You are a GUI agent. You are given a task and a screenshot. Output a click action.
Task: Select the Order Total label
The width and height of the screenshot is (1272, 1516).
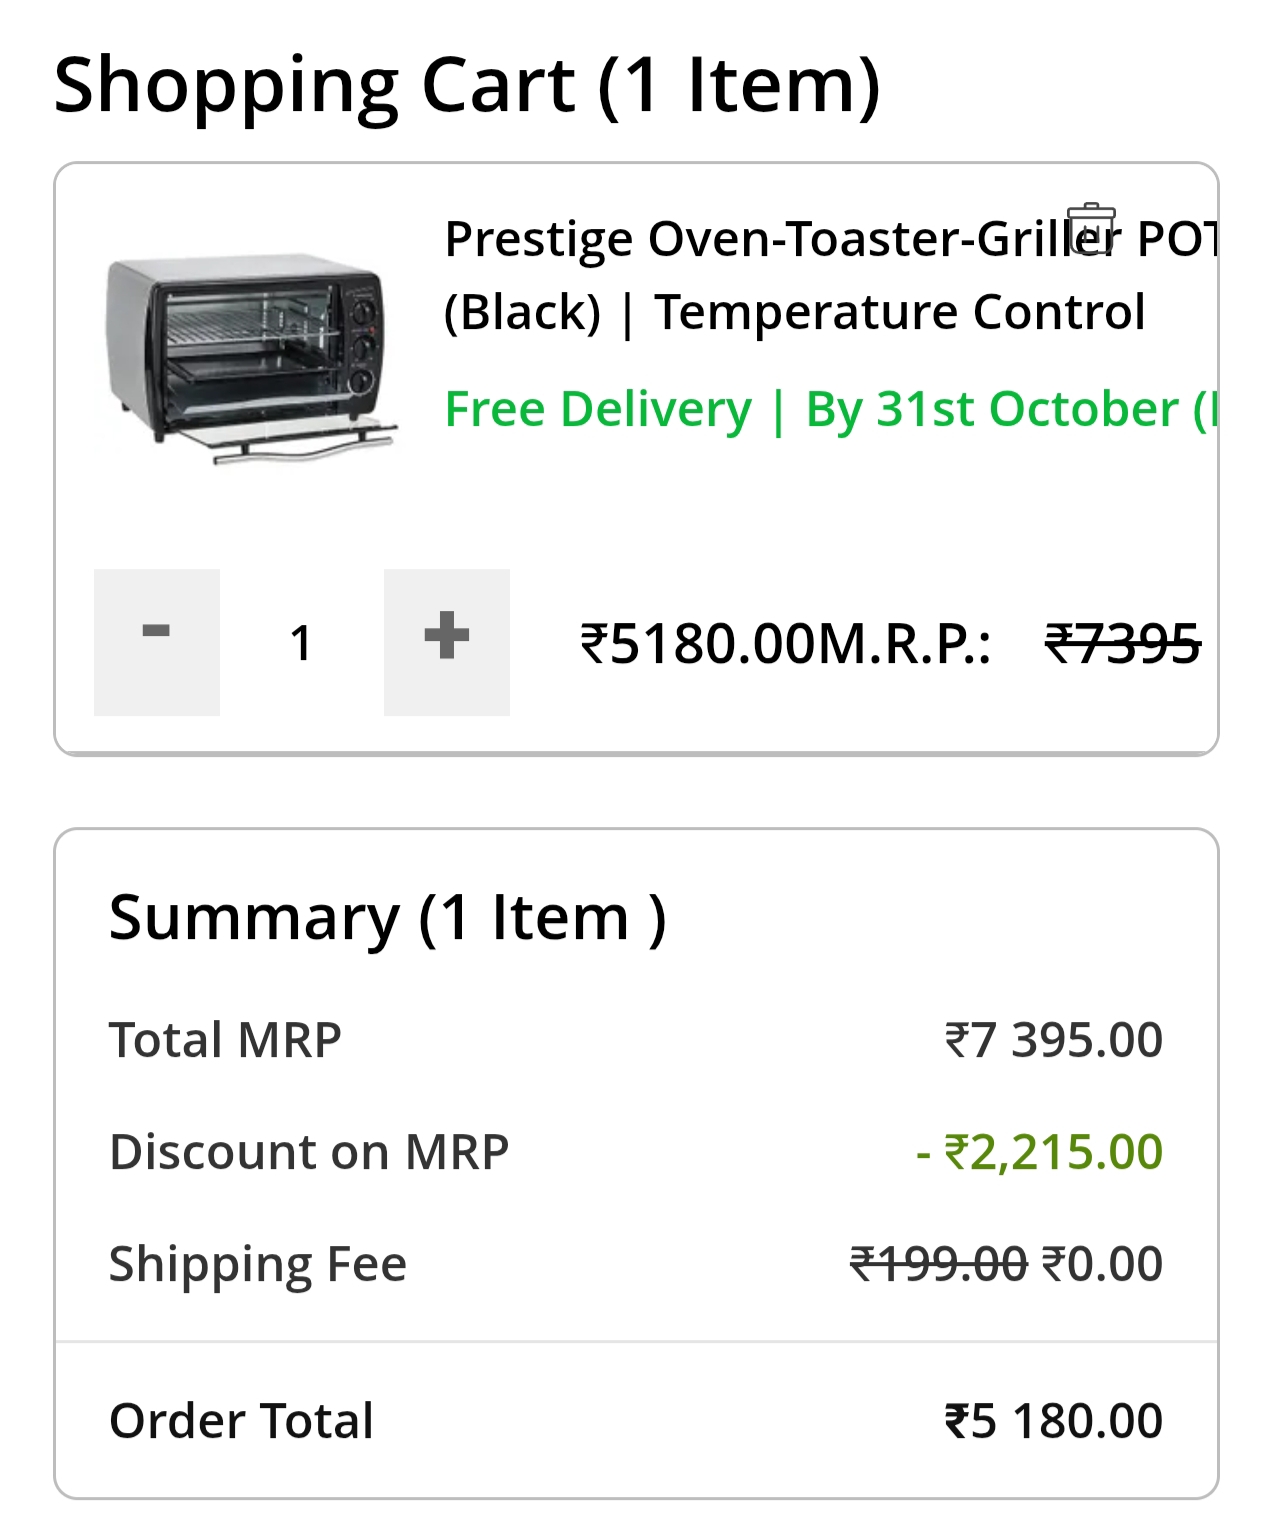(241, 1421)
